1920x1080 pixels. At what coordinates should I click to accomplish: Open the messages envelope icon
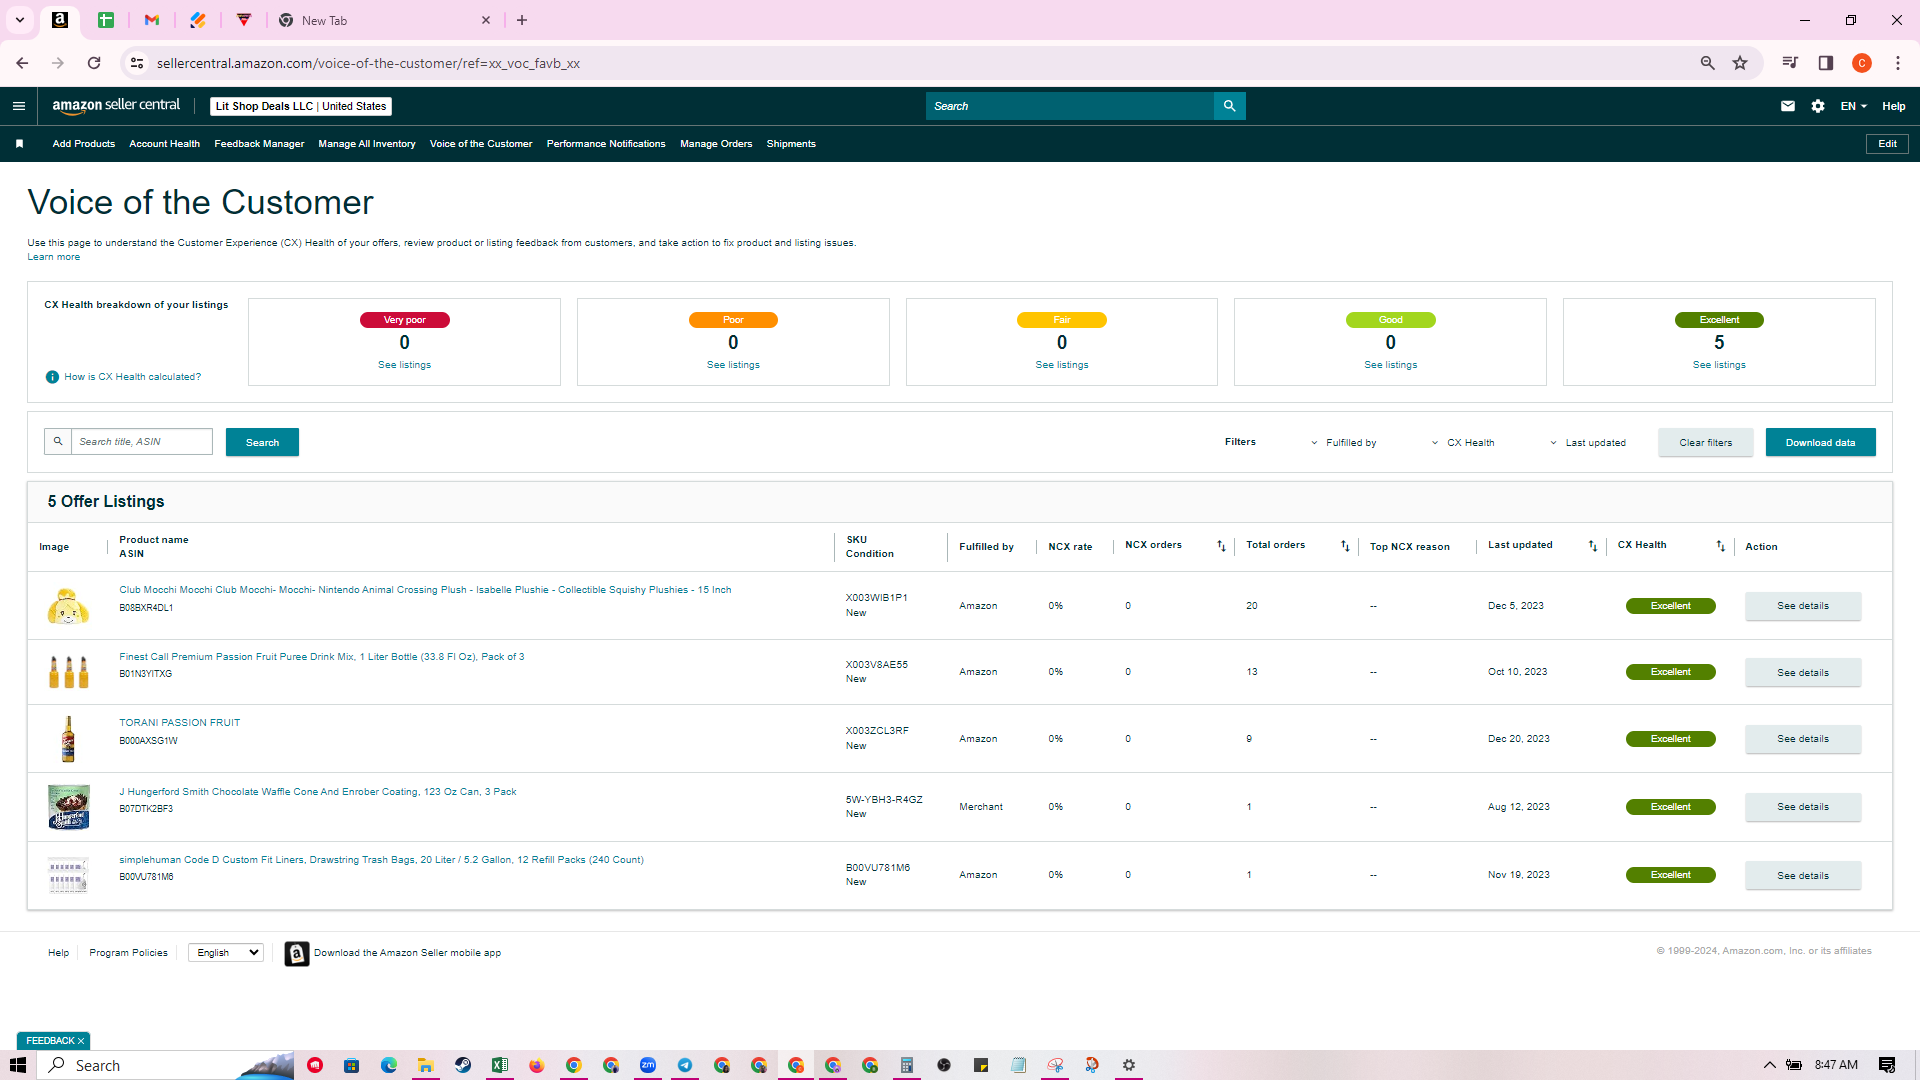click(1788, 106)
